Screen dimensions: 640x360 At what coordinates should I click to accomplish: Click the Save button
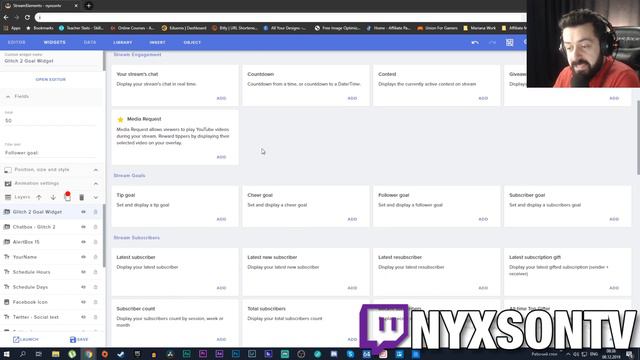79,340
